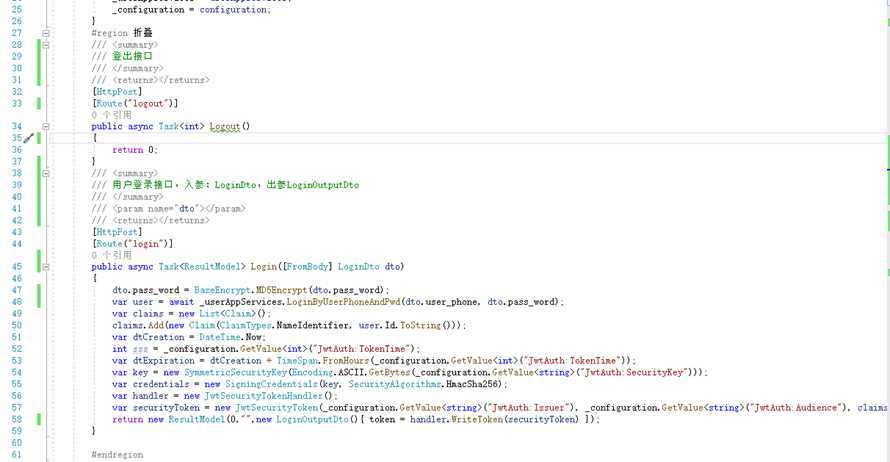Click the "login" route string
This screenshot has width=890, height=462.
pos(149,243)
